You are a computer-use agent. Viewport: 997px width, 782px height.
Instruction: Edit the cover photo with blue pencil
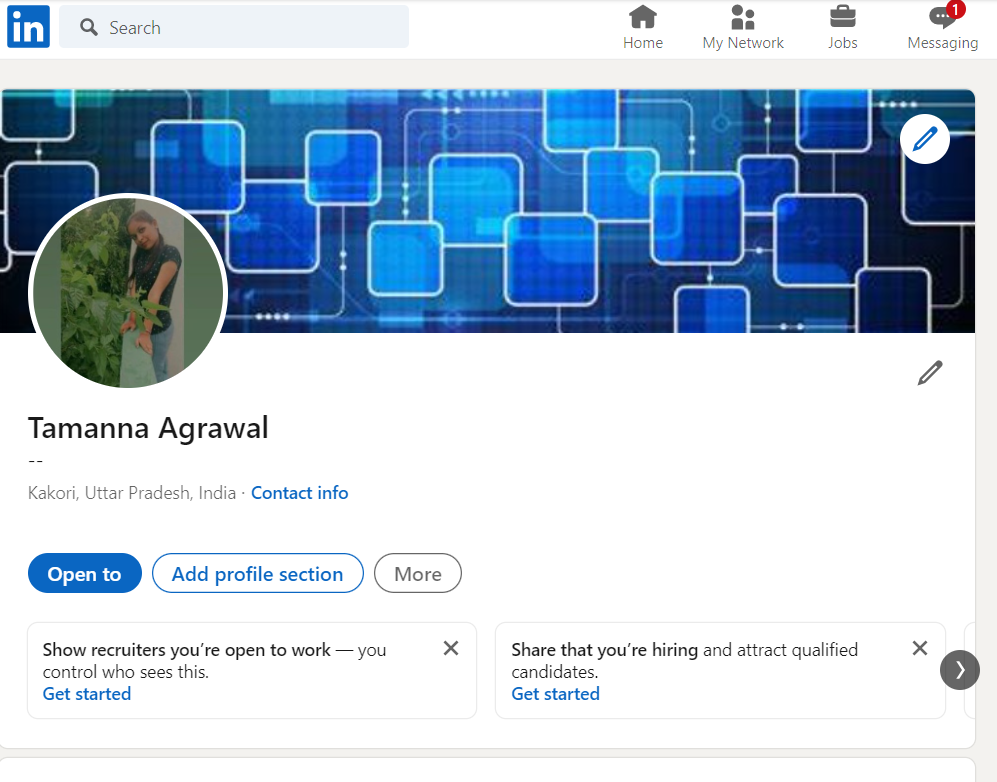[925, 139]
